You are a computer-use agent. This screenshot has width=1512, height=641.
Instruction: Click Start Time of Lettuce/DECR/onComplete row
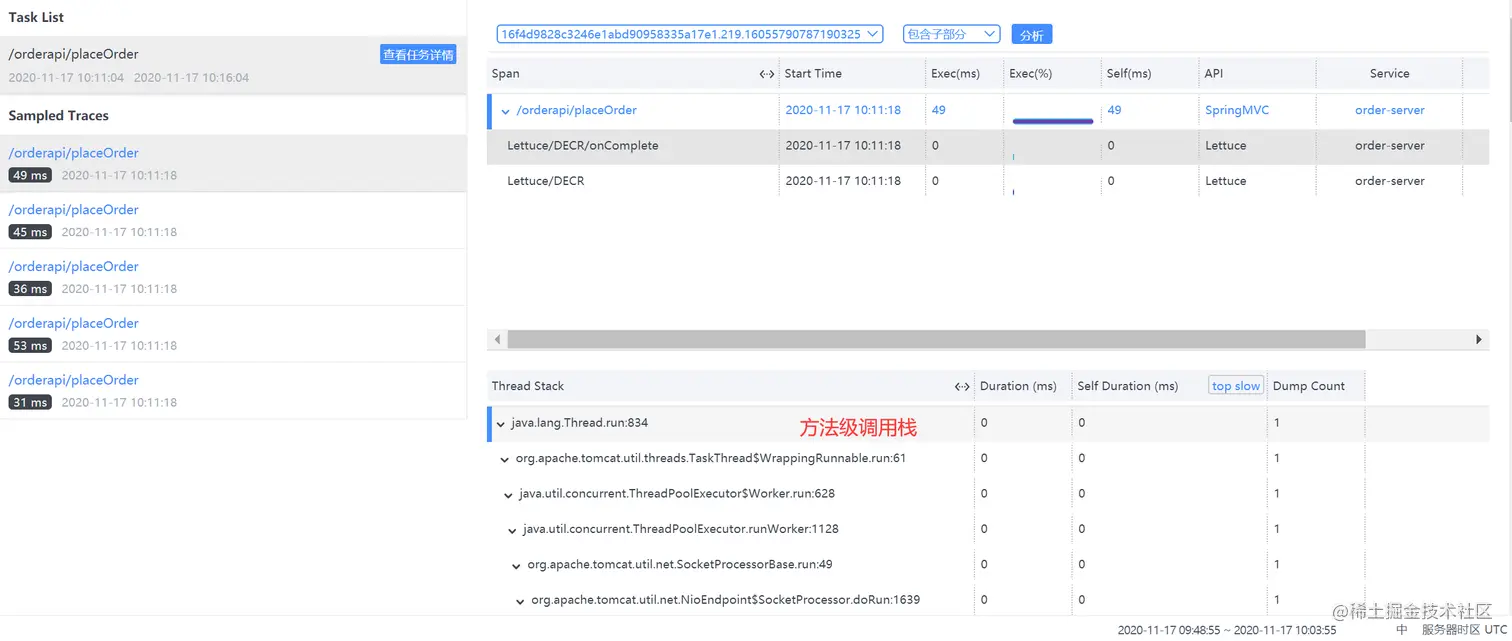click(x=843, y=146)
